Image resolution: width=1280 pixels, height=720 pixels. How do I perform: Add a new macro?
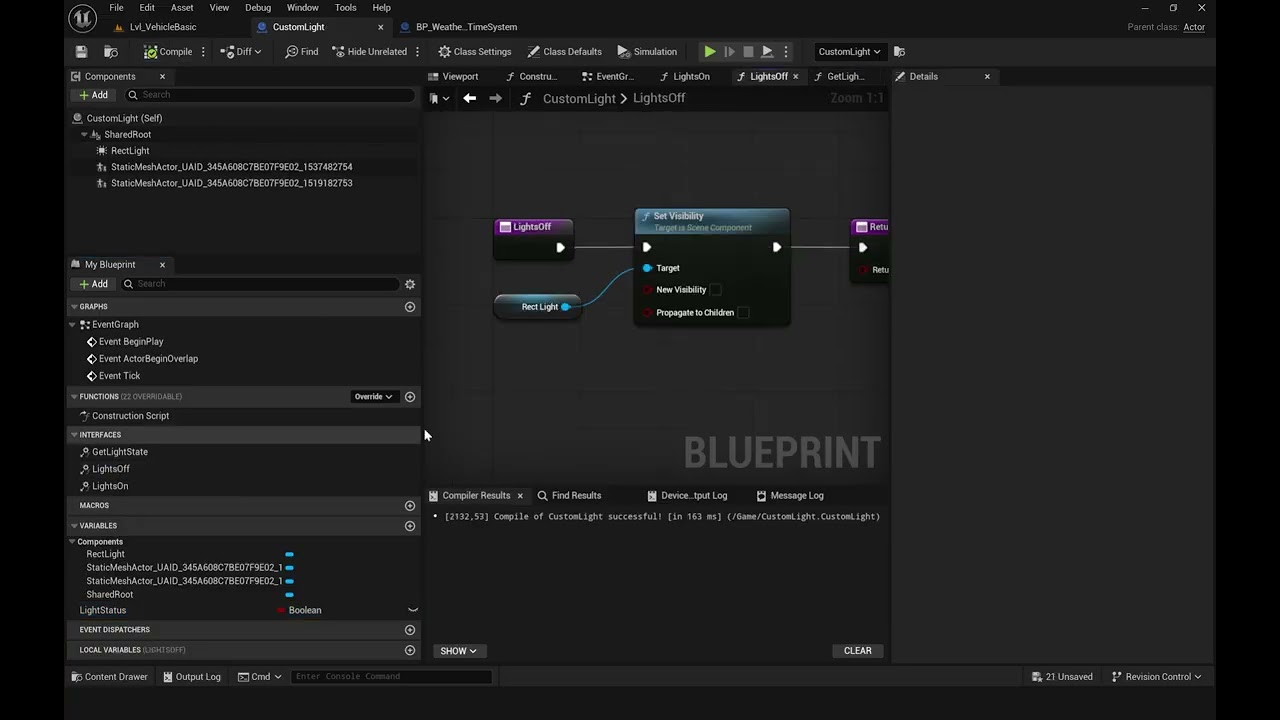410,506
